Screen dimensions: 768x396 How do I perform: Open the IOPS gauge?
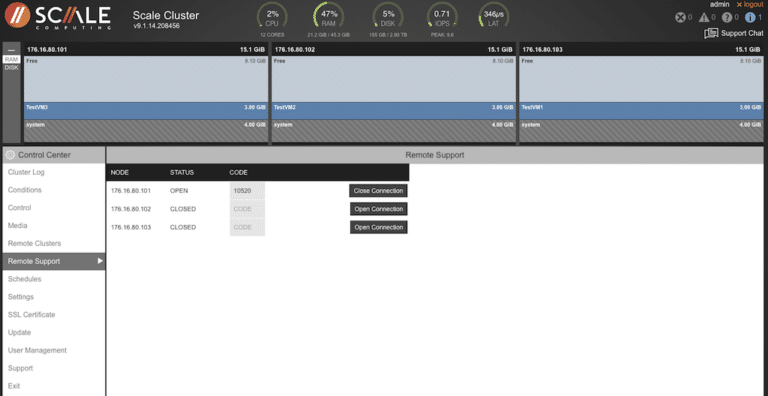[442, 18]
